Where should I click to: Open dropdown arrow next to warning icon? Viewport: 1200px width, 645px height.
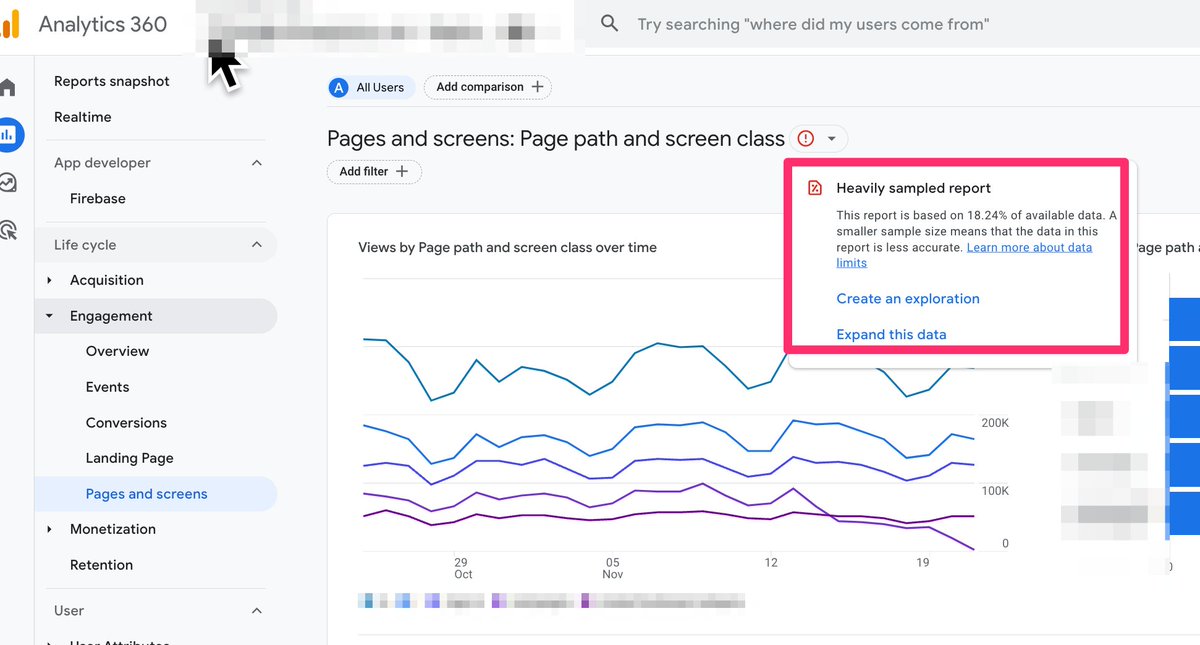point(832,139)
